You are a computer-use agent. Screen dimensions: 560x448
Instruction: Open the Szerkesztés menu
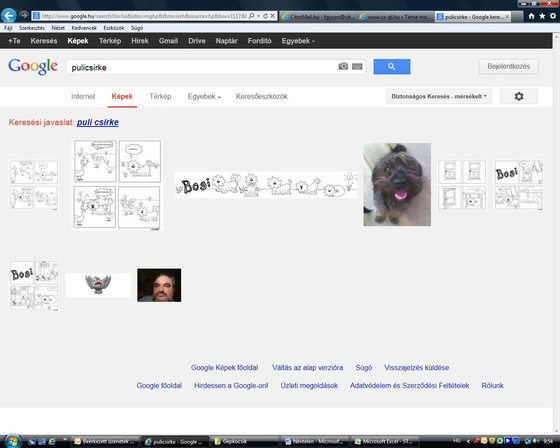[x=32, y=28]
